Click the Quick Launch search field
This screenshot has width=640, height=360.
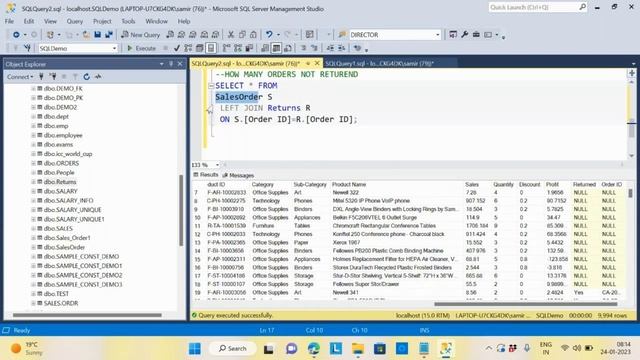538,7
